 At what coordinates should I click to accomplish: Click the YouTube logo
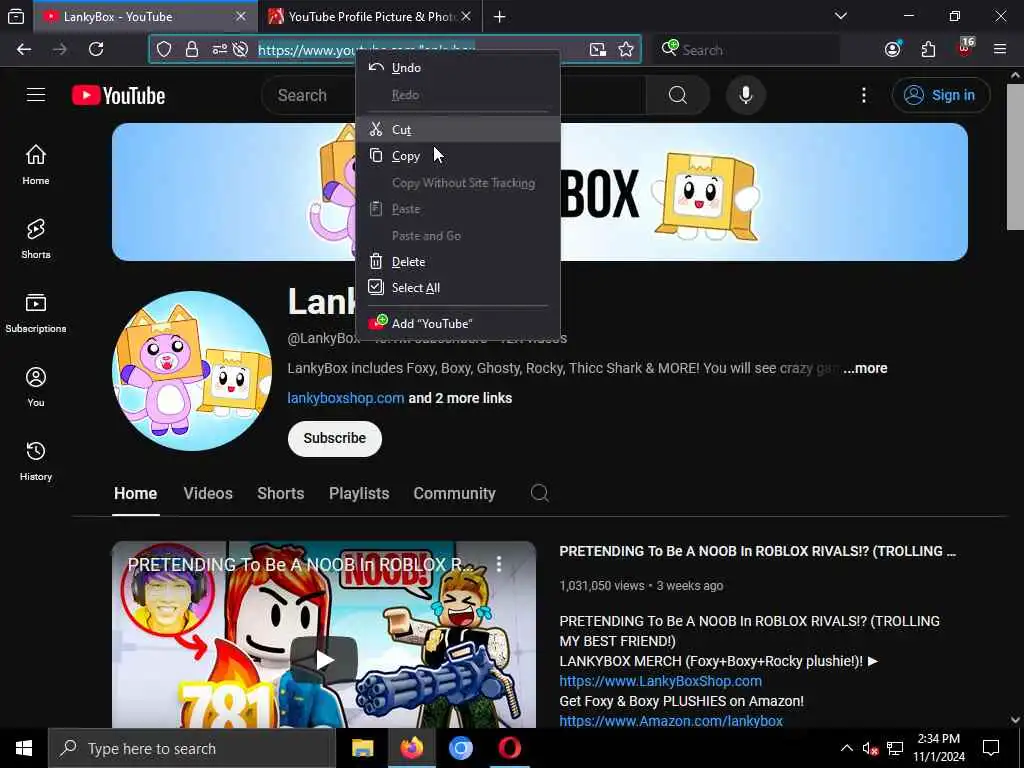[x=118, y=95]
